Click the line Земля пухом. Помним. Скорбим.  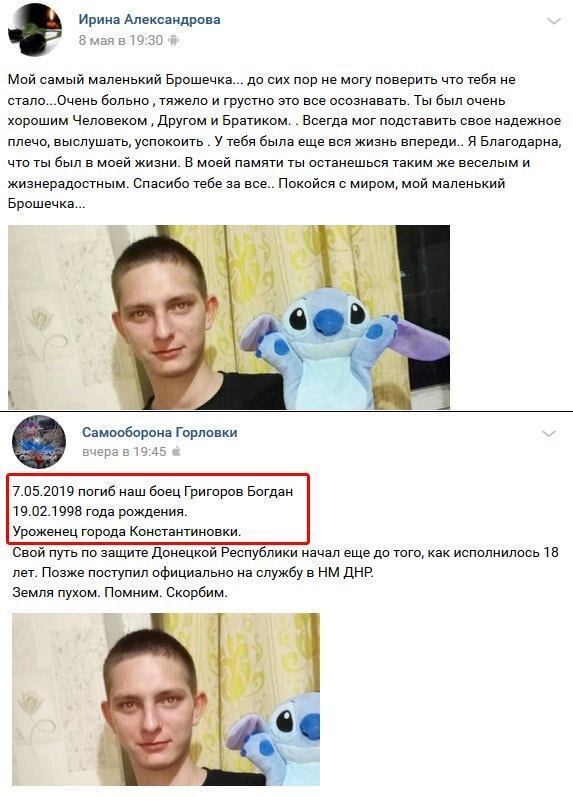[120, 593]
